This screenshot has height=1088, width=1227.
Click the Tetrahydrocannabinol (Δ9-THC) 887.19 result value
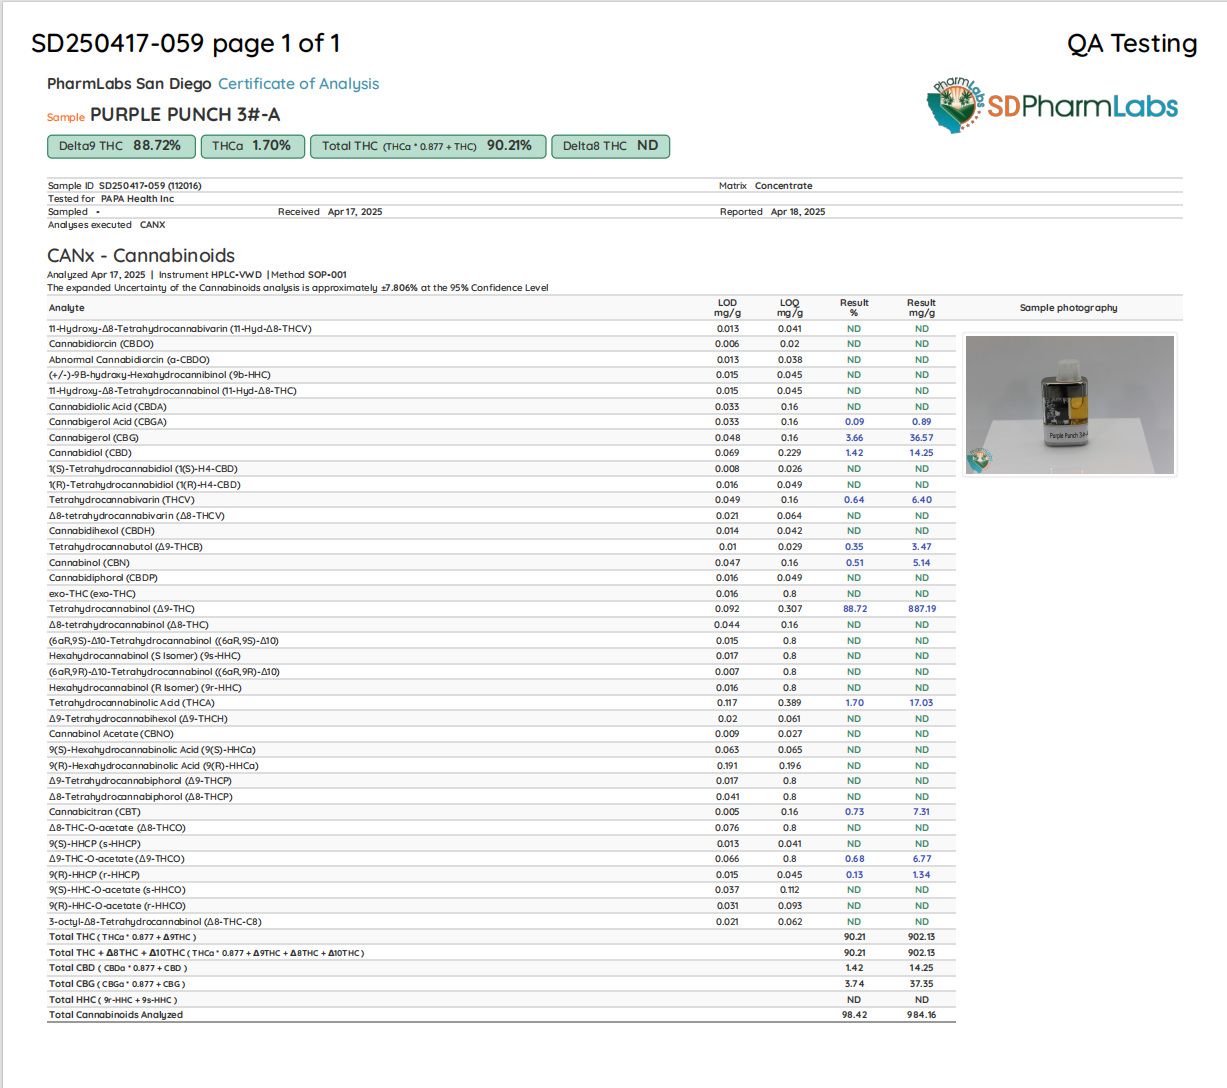(x=921, y=609)
